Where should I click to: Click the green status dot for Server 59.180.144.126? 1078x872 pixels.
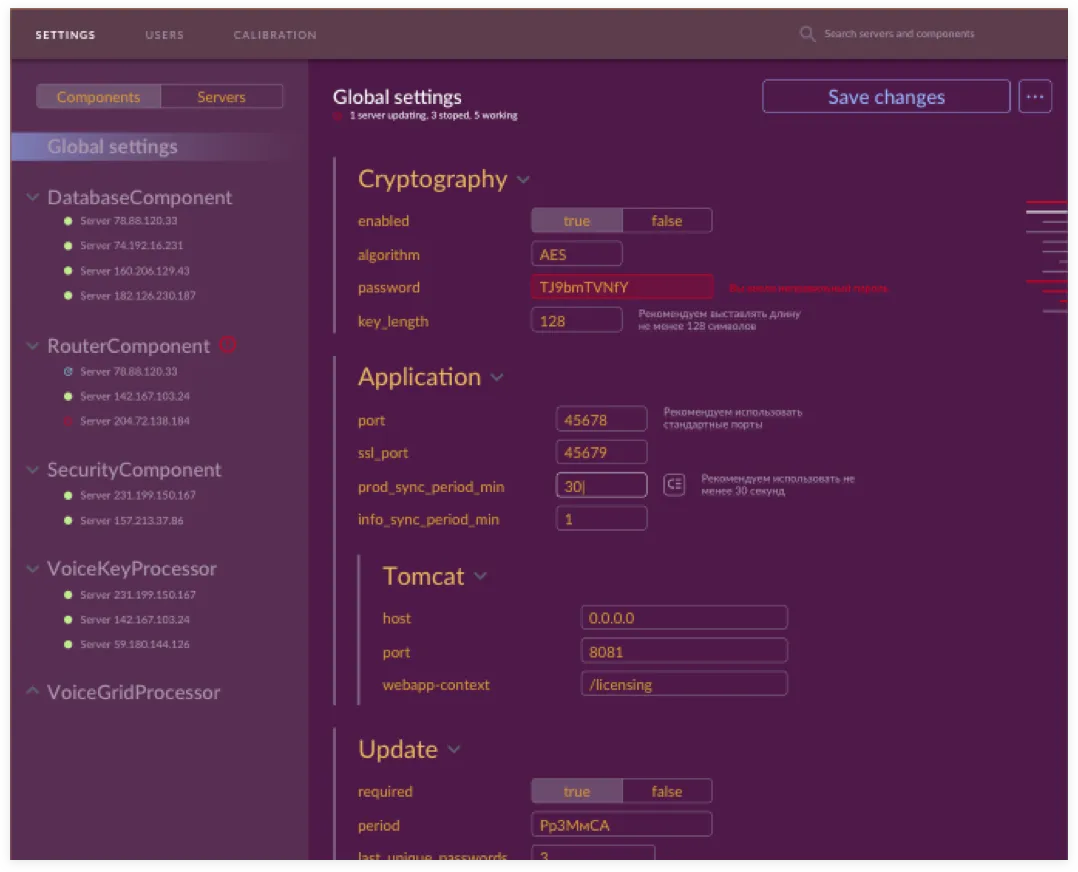tap(68, 645)
